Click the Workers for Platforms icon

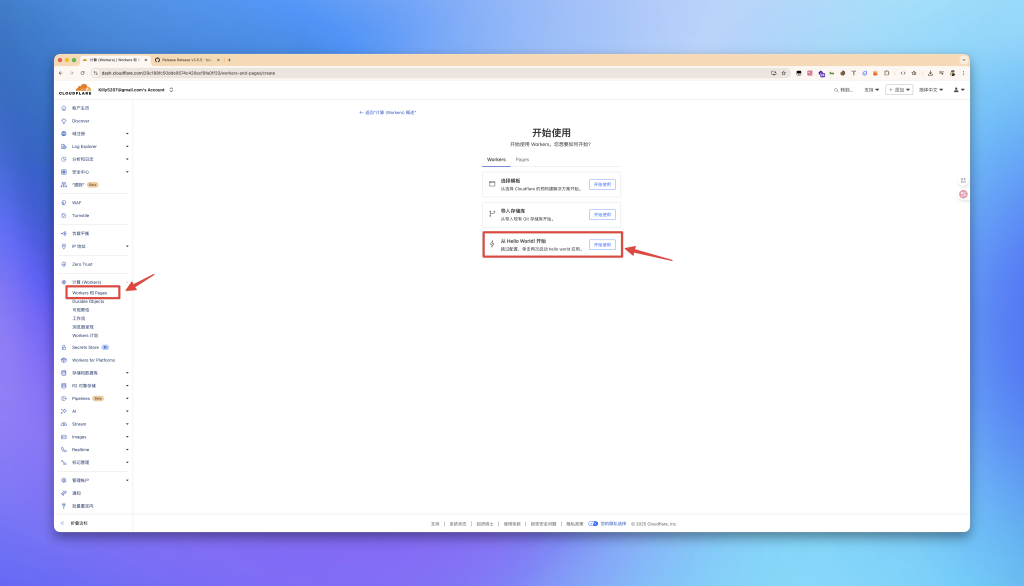coord(64,360)
